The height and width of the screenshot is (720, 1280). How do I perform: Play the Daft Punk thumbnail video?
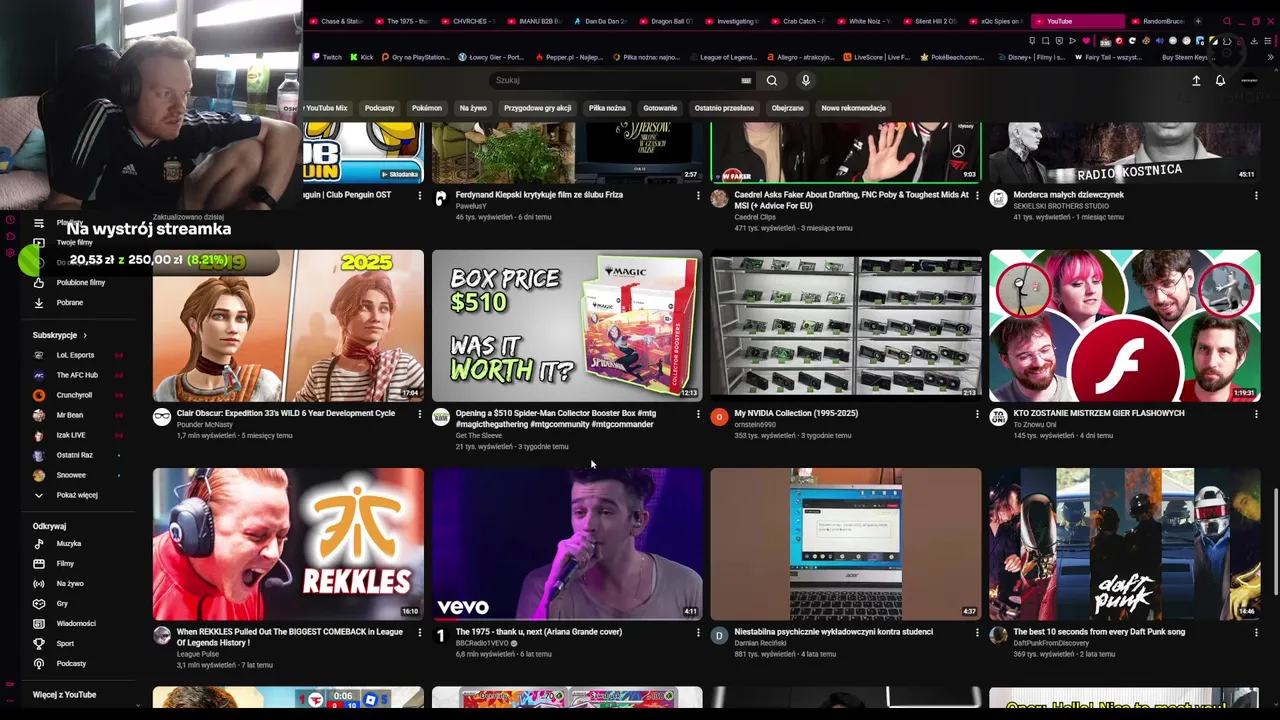pyautogui.click(x=1125, y=544)
